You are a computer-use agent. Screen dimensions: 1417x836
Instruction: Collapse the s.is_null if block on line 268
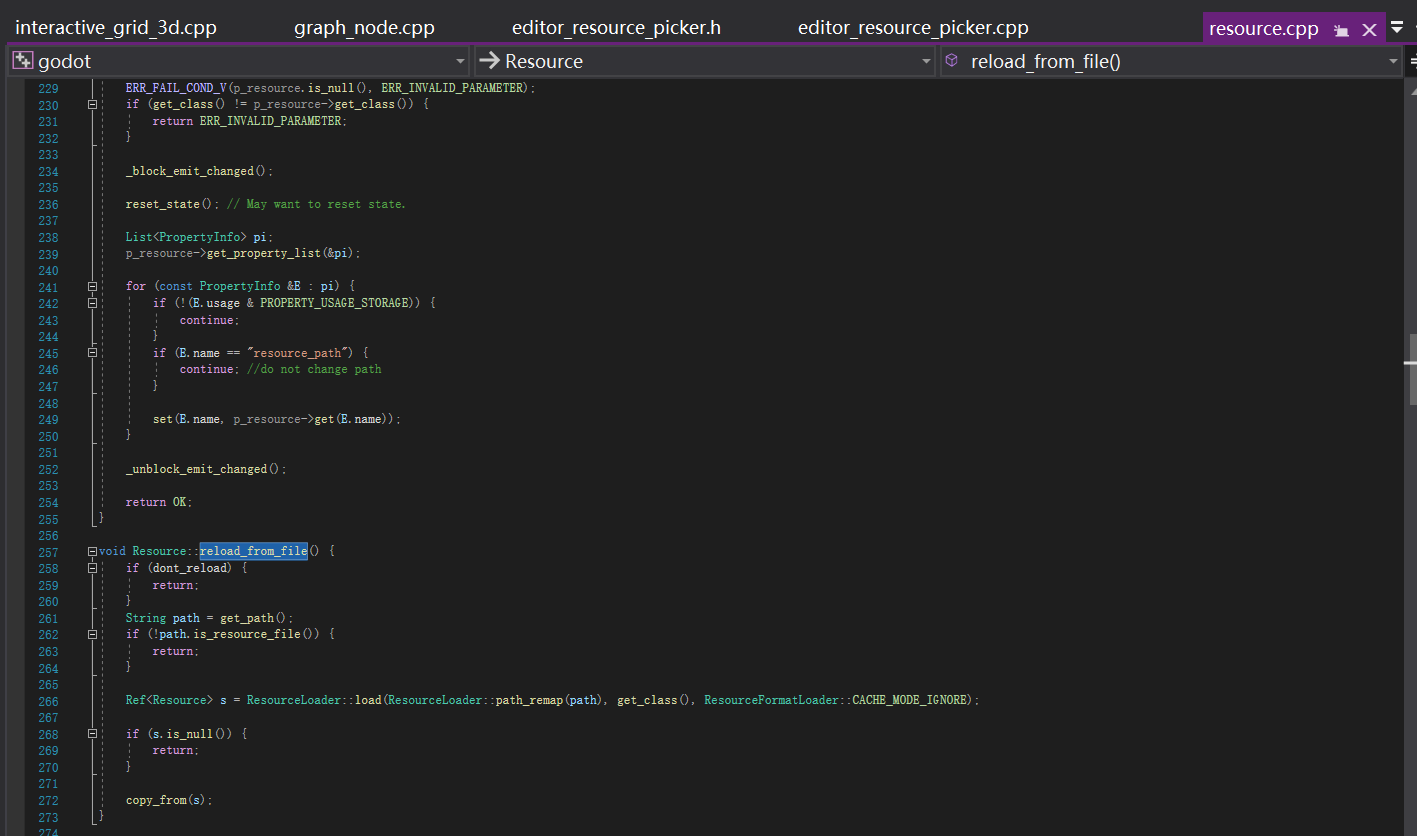(92, 734)
